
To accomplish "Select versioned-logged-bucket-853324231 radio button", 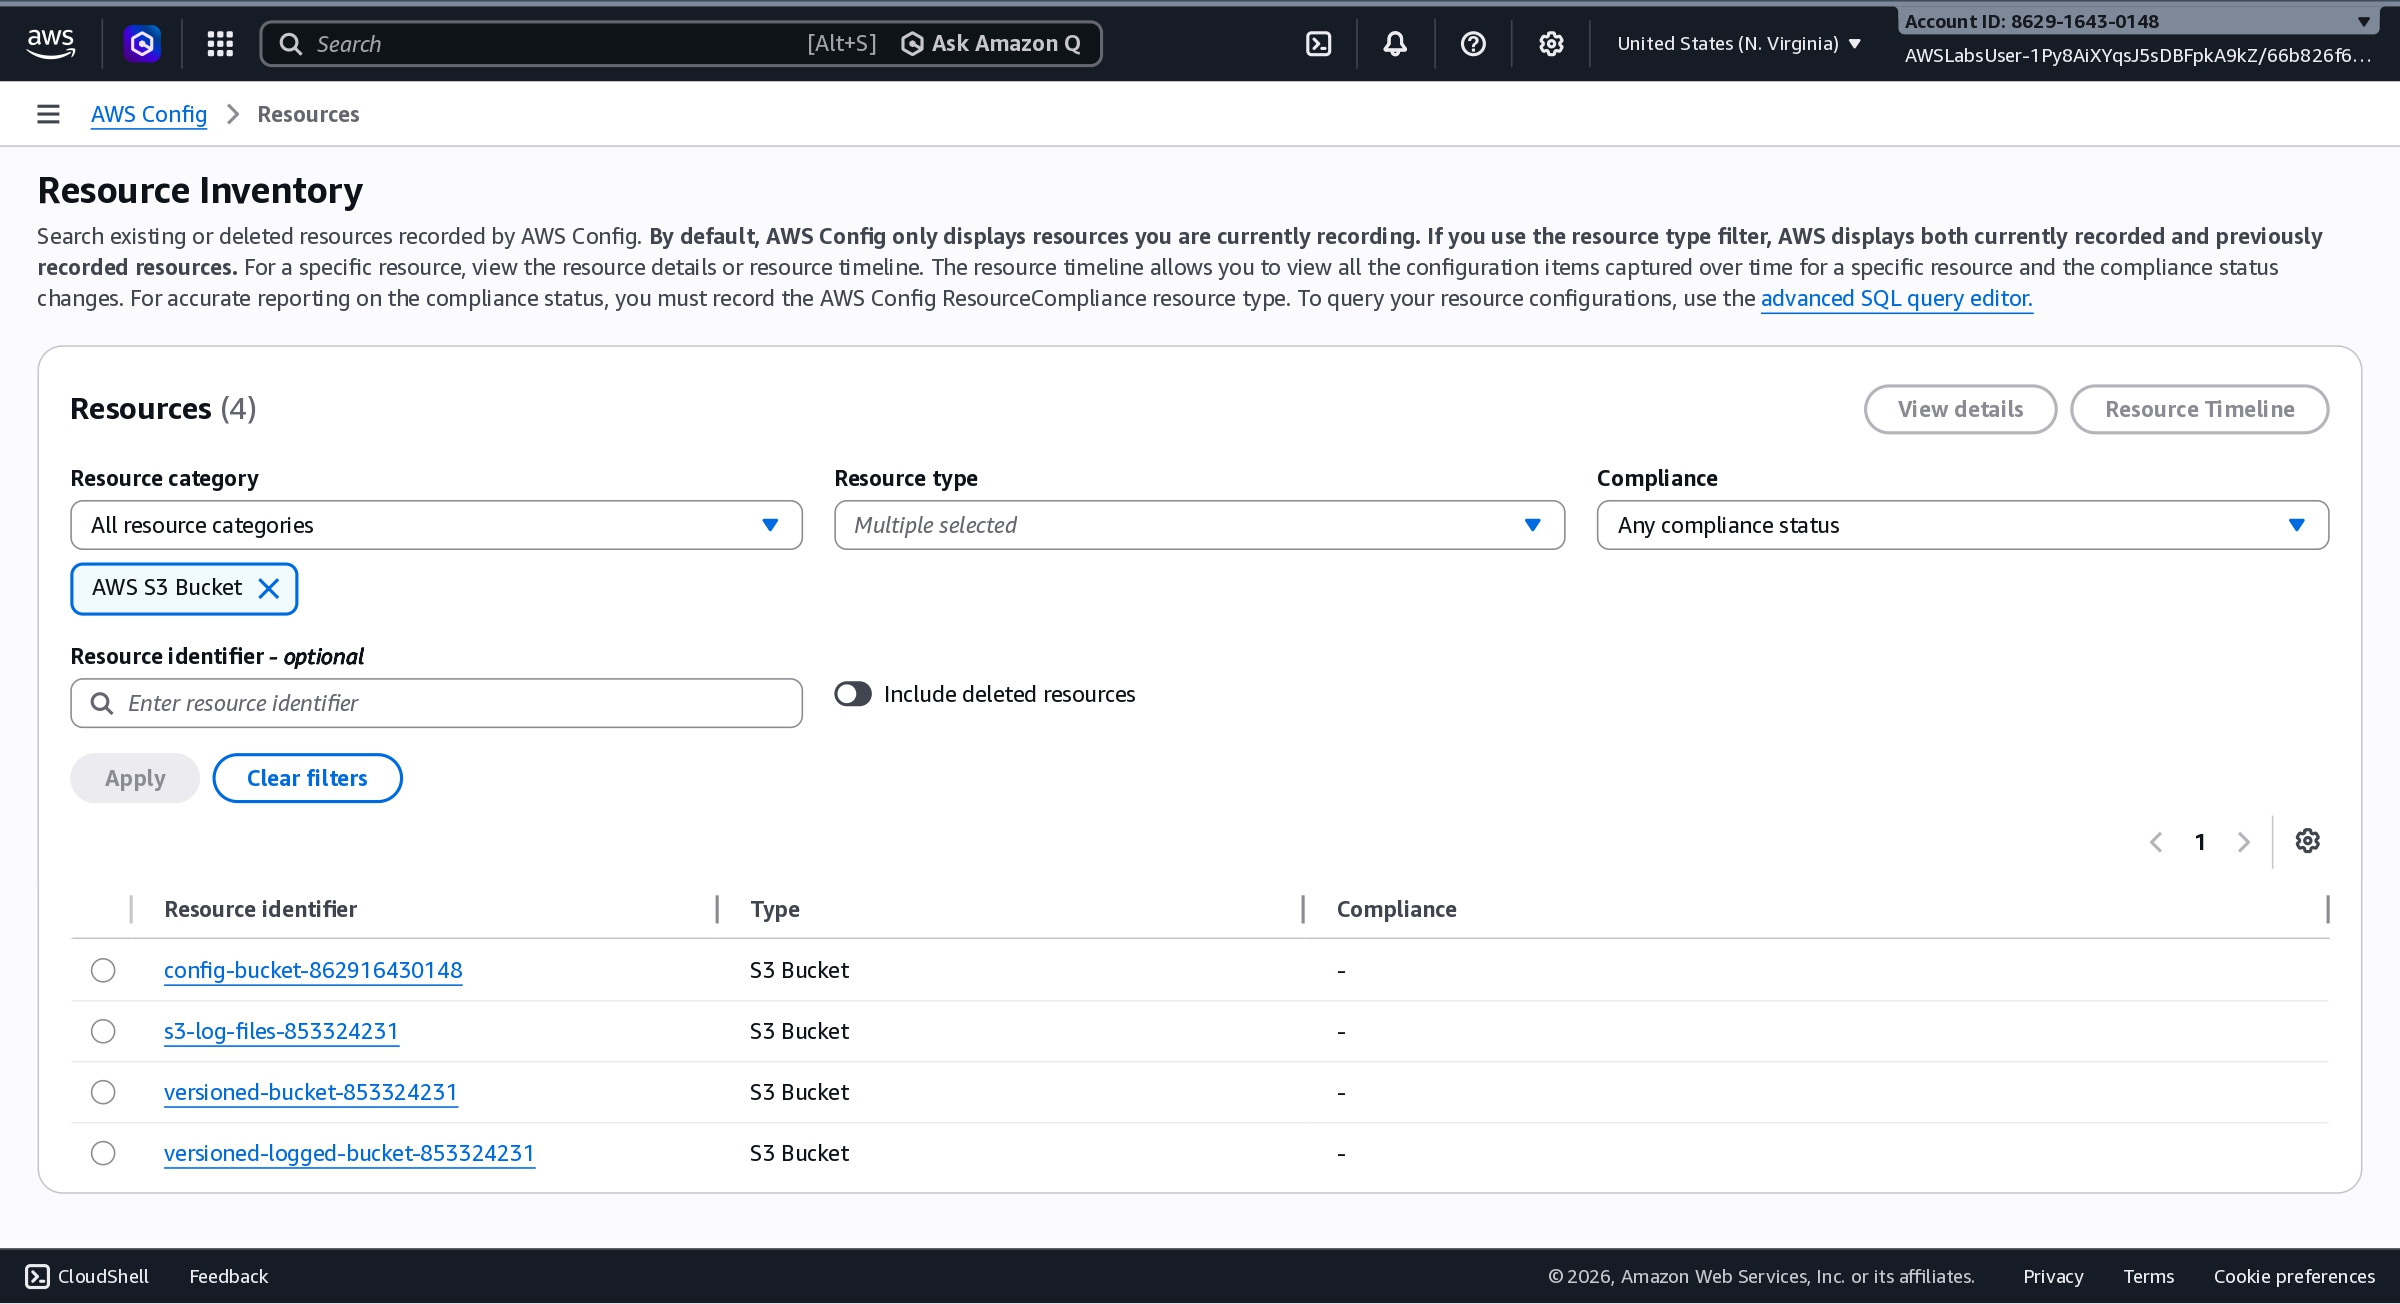I will click(x=103, y=1153).
